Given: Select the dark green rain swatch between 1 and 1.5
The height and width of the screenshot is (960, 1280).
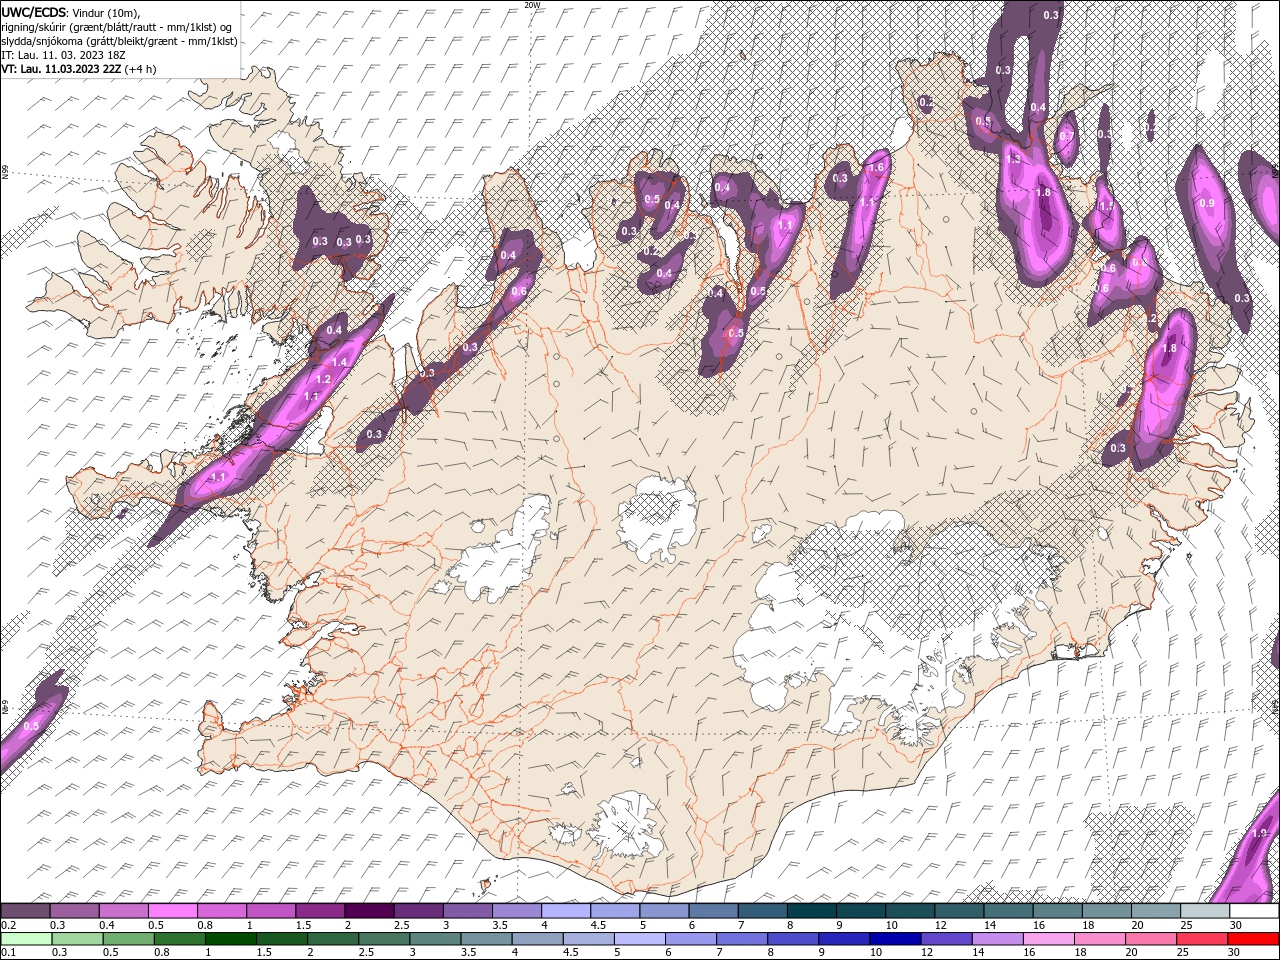Looking at the screenshot, I should (x=231, y=939).
